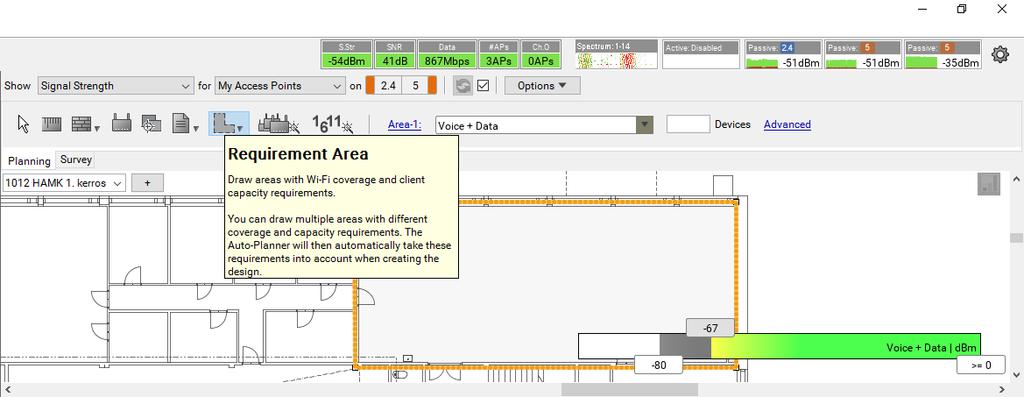Click the -67 legend slider handle
Screen dimensions: 1024x397
click(711, 328)
